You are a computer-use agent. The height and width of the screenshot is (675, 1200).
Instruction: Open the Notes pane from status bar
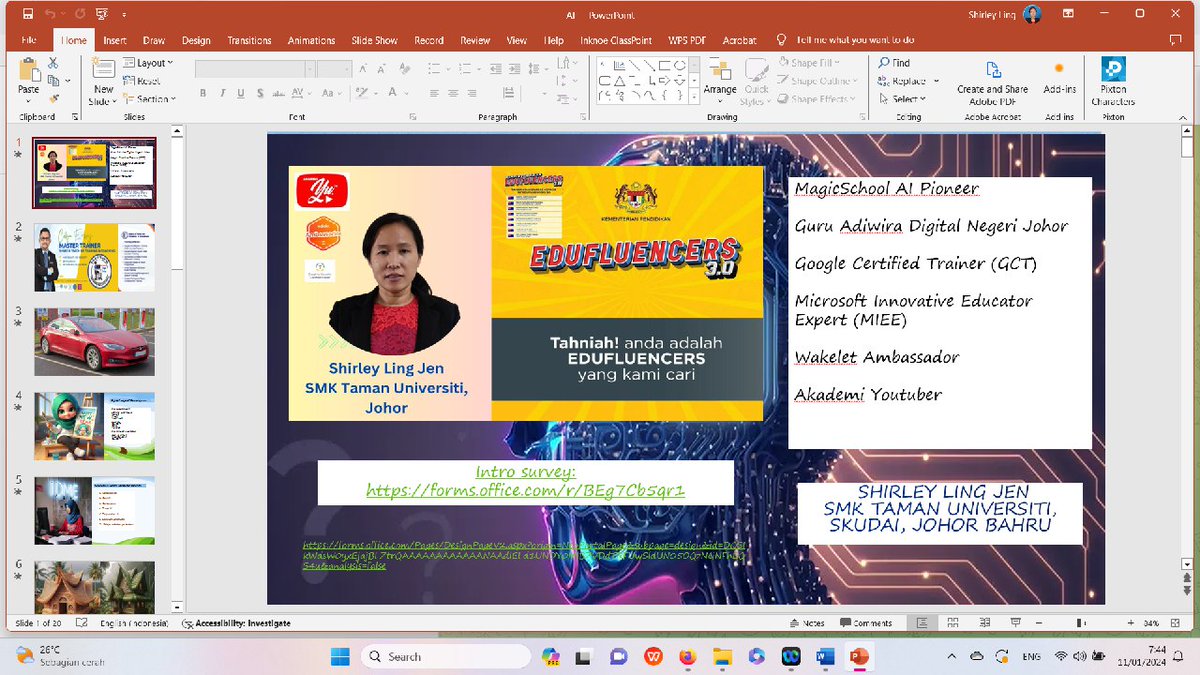click(808, 623)
